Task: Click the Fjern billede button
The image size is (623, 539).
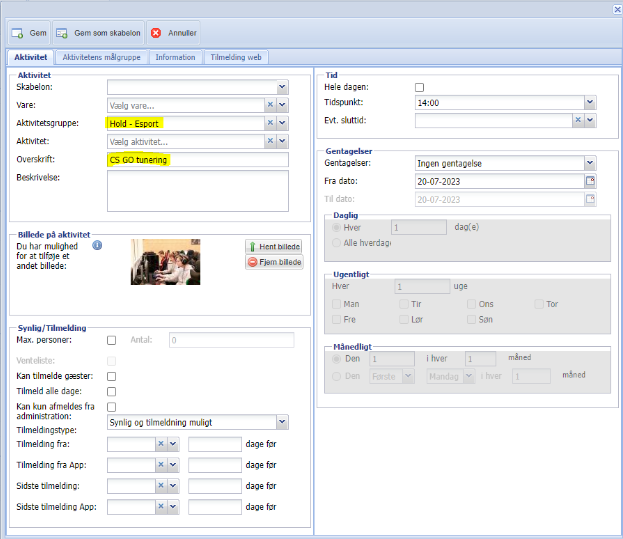Action: click(x=273, y=262)
